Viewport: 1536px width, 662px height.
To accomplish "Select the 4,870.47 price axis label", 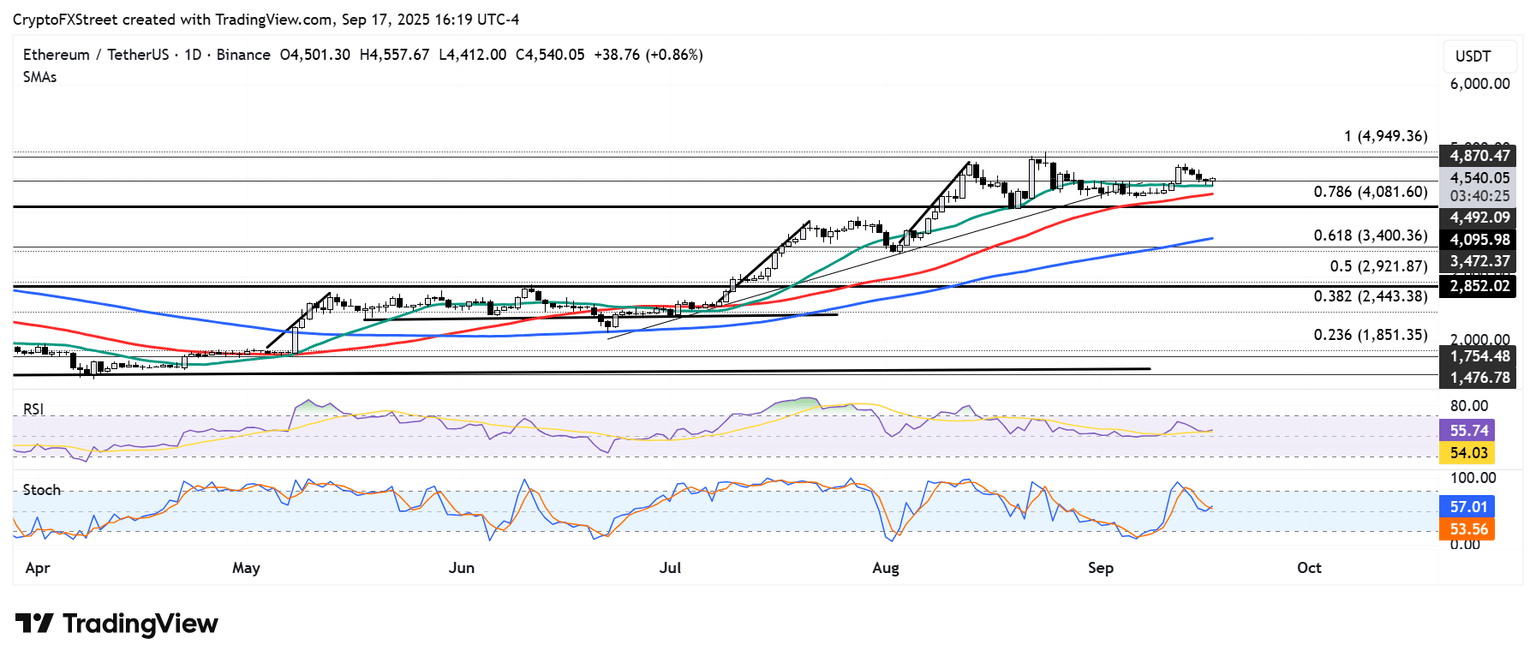I will pos(1476,156).
